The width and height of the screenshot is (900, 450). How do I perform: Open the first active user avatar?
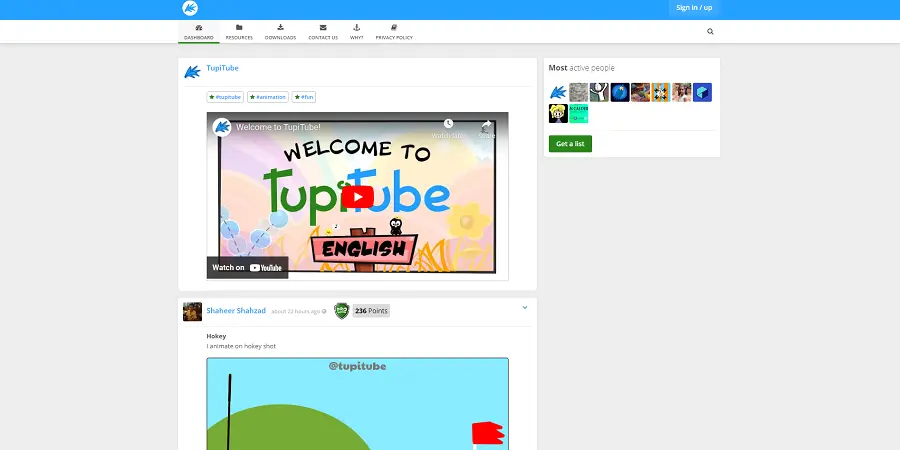coord(558,92)
